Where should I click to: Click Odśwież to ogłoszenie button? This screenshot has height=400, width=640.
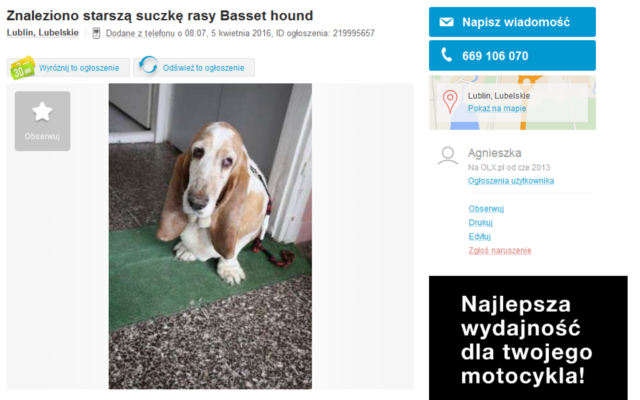click(x=194, y=68)
